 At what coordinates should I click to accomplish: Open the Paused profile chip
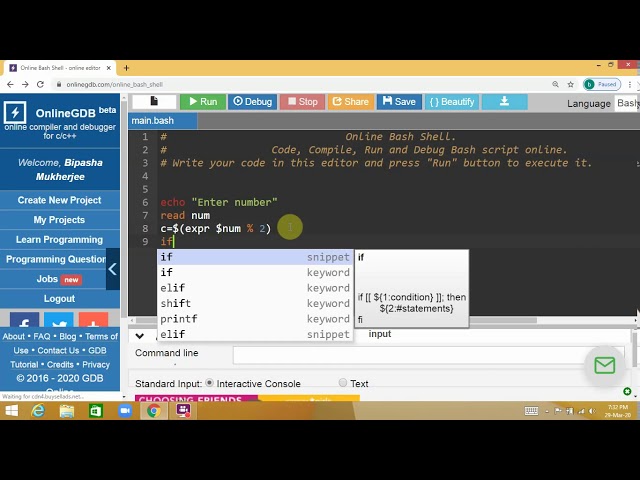(602, 84)
